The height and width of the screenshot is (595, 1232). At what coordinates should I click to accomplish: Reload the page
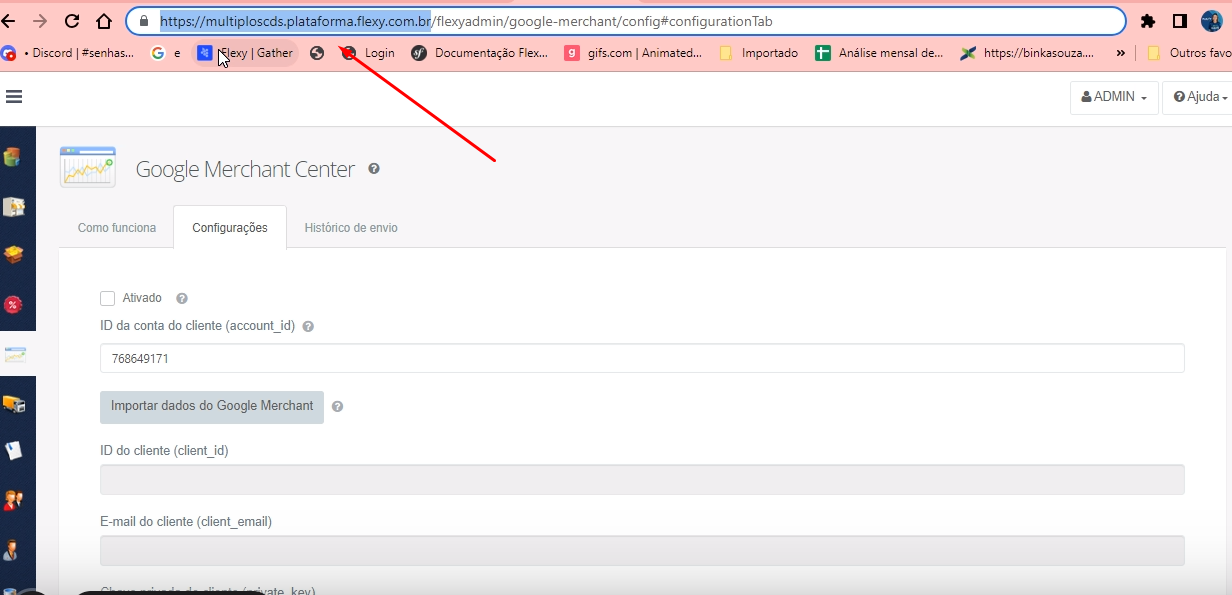(72, 21)
